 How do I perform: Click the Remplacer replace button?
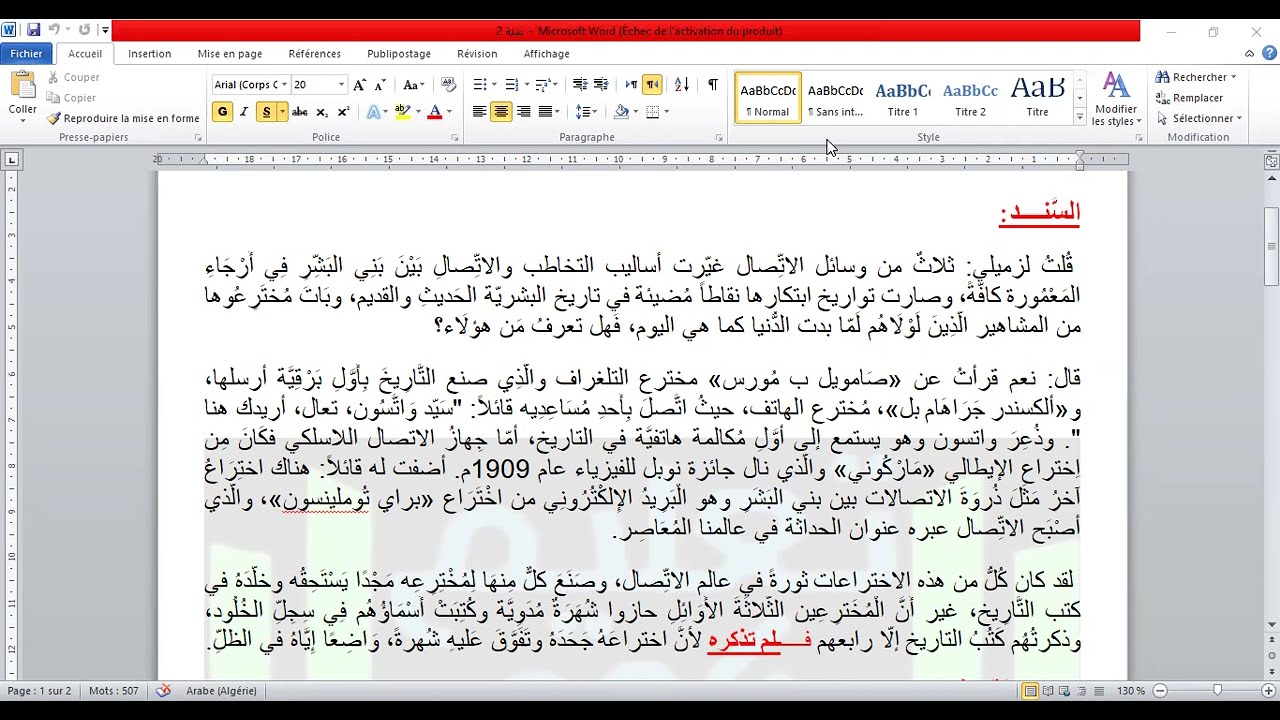coord(1190,98)
